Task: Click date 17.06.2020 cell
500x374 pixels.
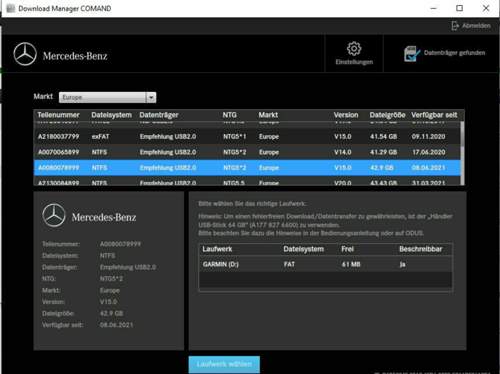Action: point(428,152)
